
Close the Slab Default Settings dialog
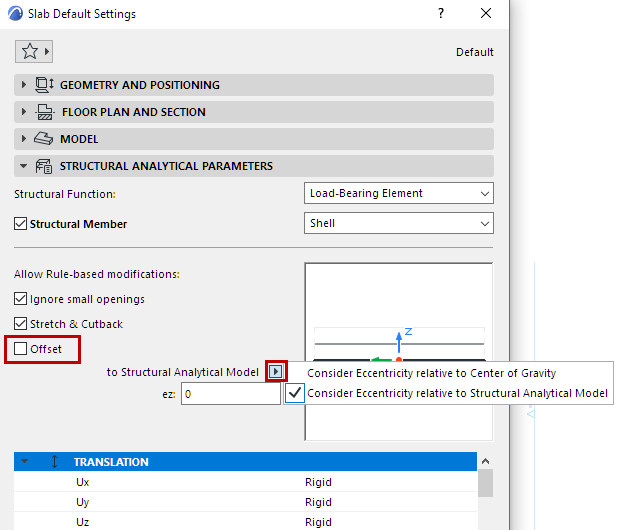486,13
